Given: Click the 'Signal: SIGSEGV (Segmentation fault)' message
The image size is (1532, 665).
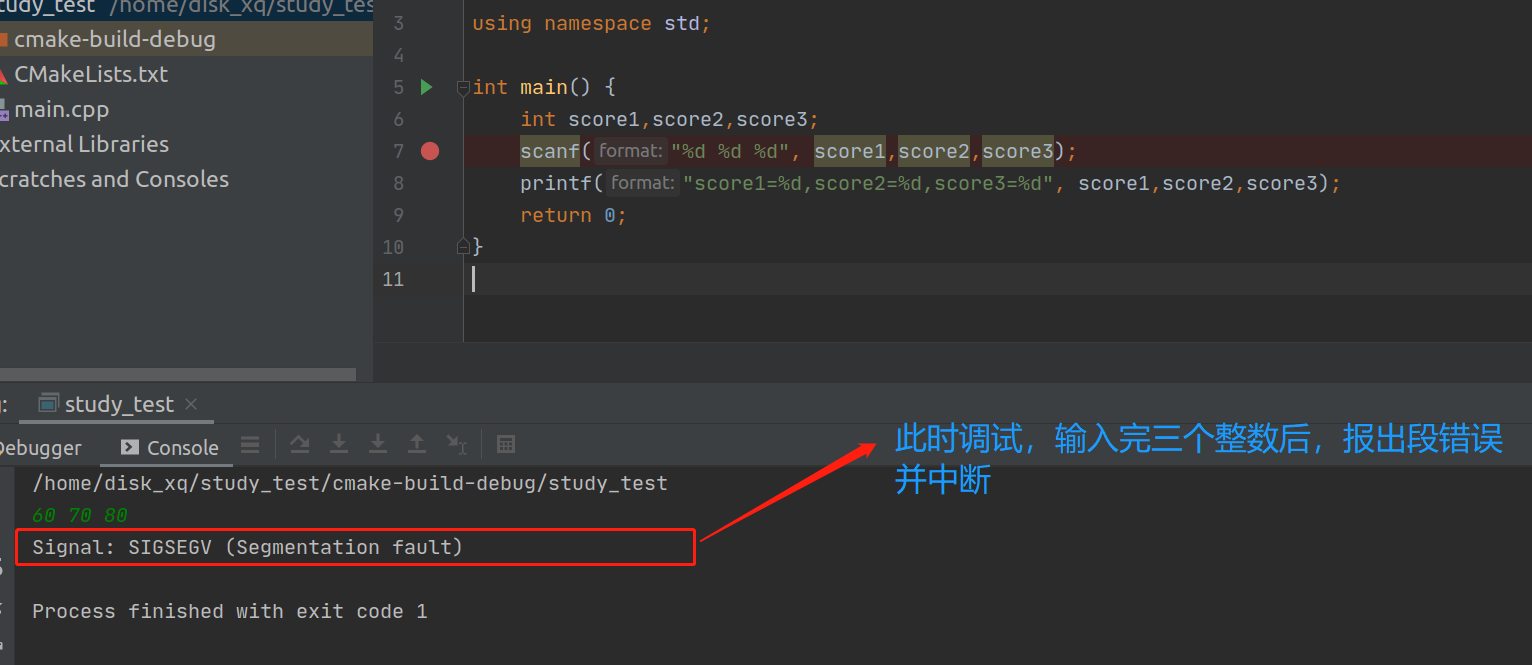Looking at the screenshot, I should [248, 547].
